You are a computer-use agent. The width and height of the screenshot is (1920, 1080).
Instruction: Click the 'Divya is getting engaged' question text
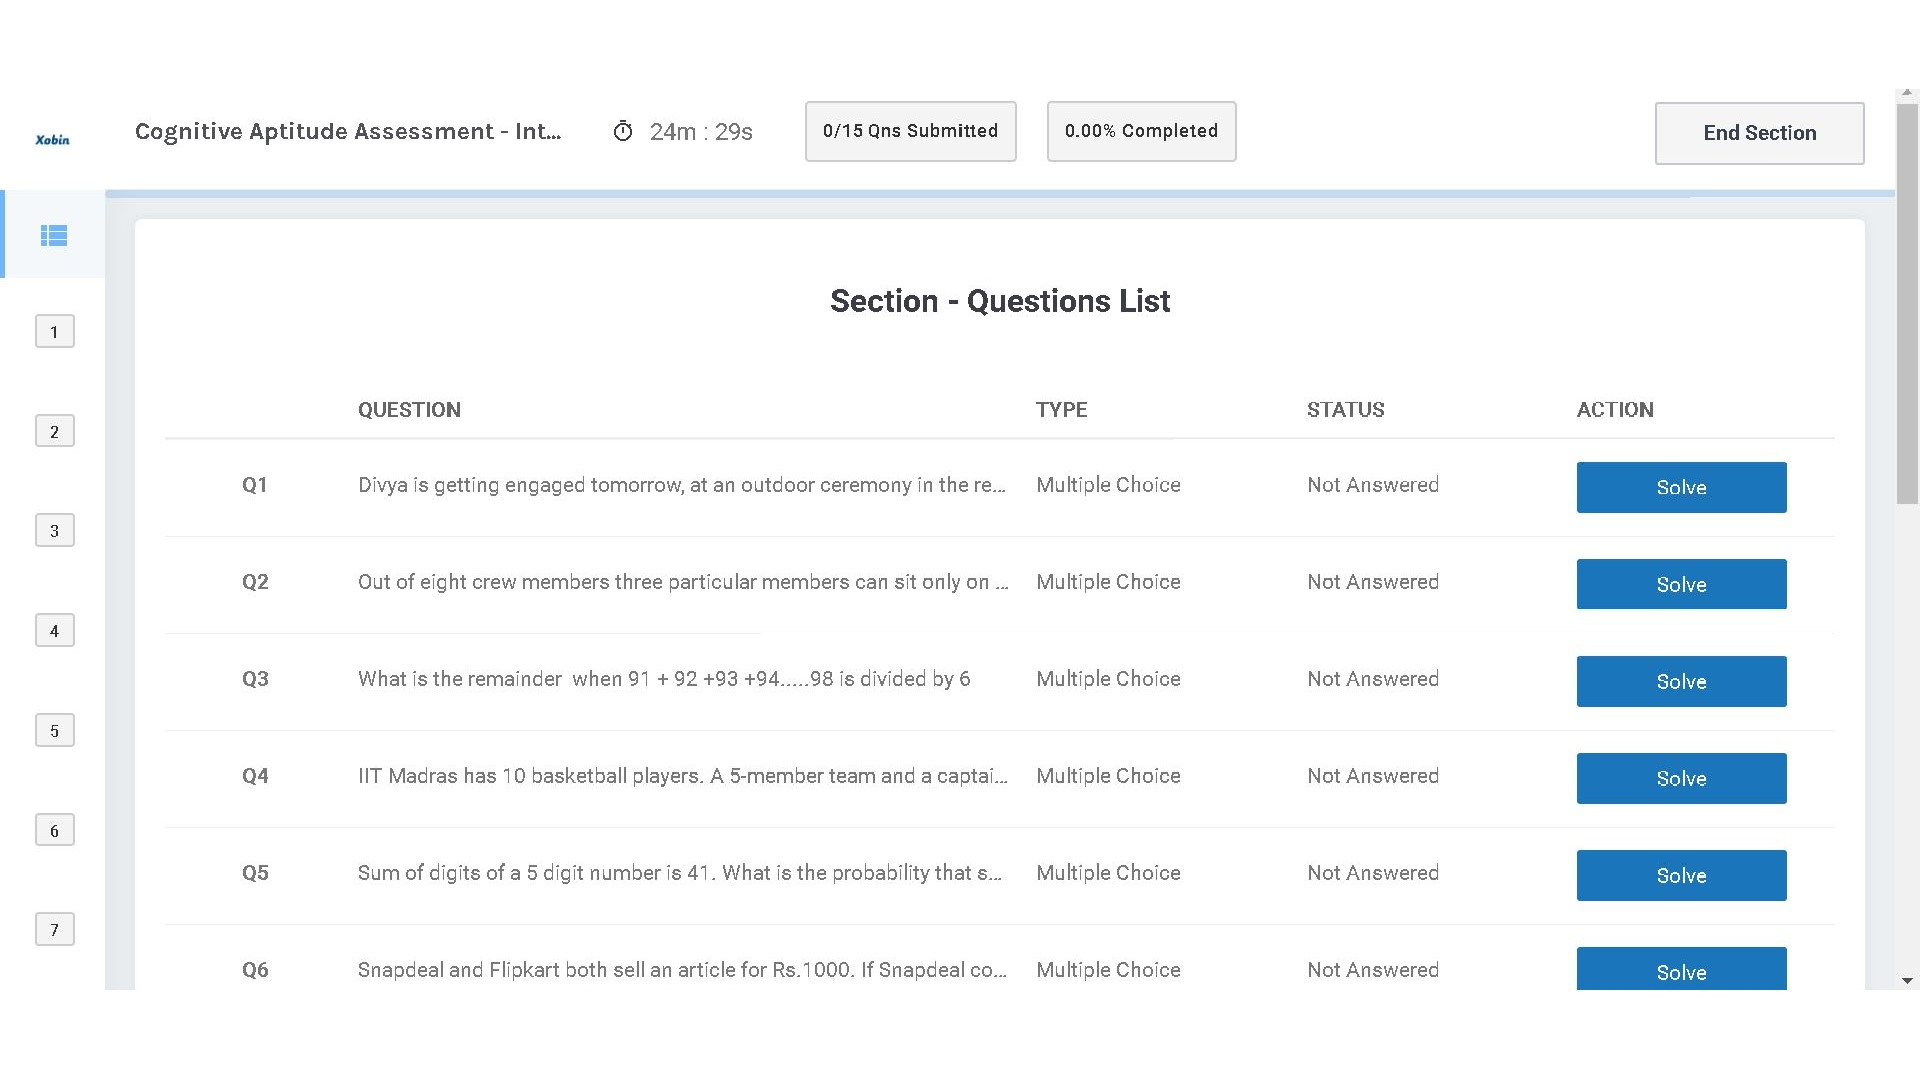point(682,485)
